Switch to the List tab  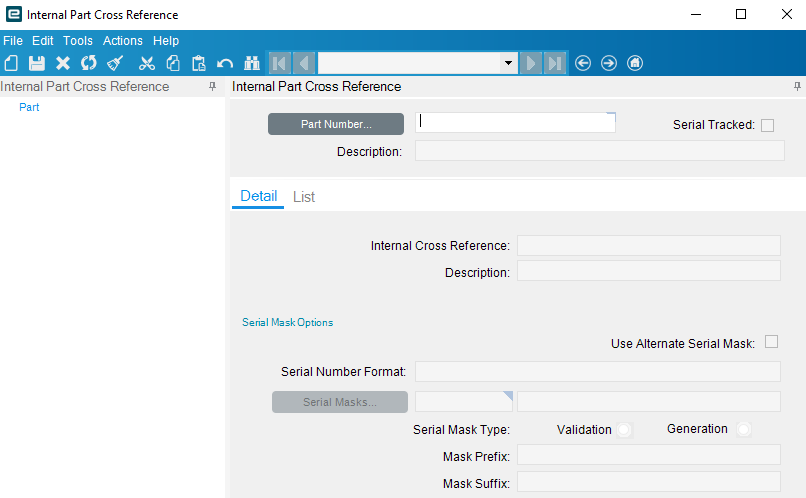point(304,197)
